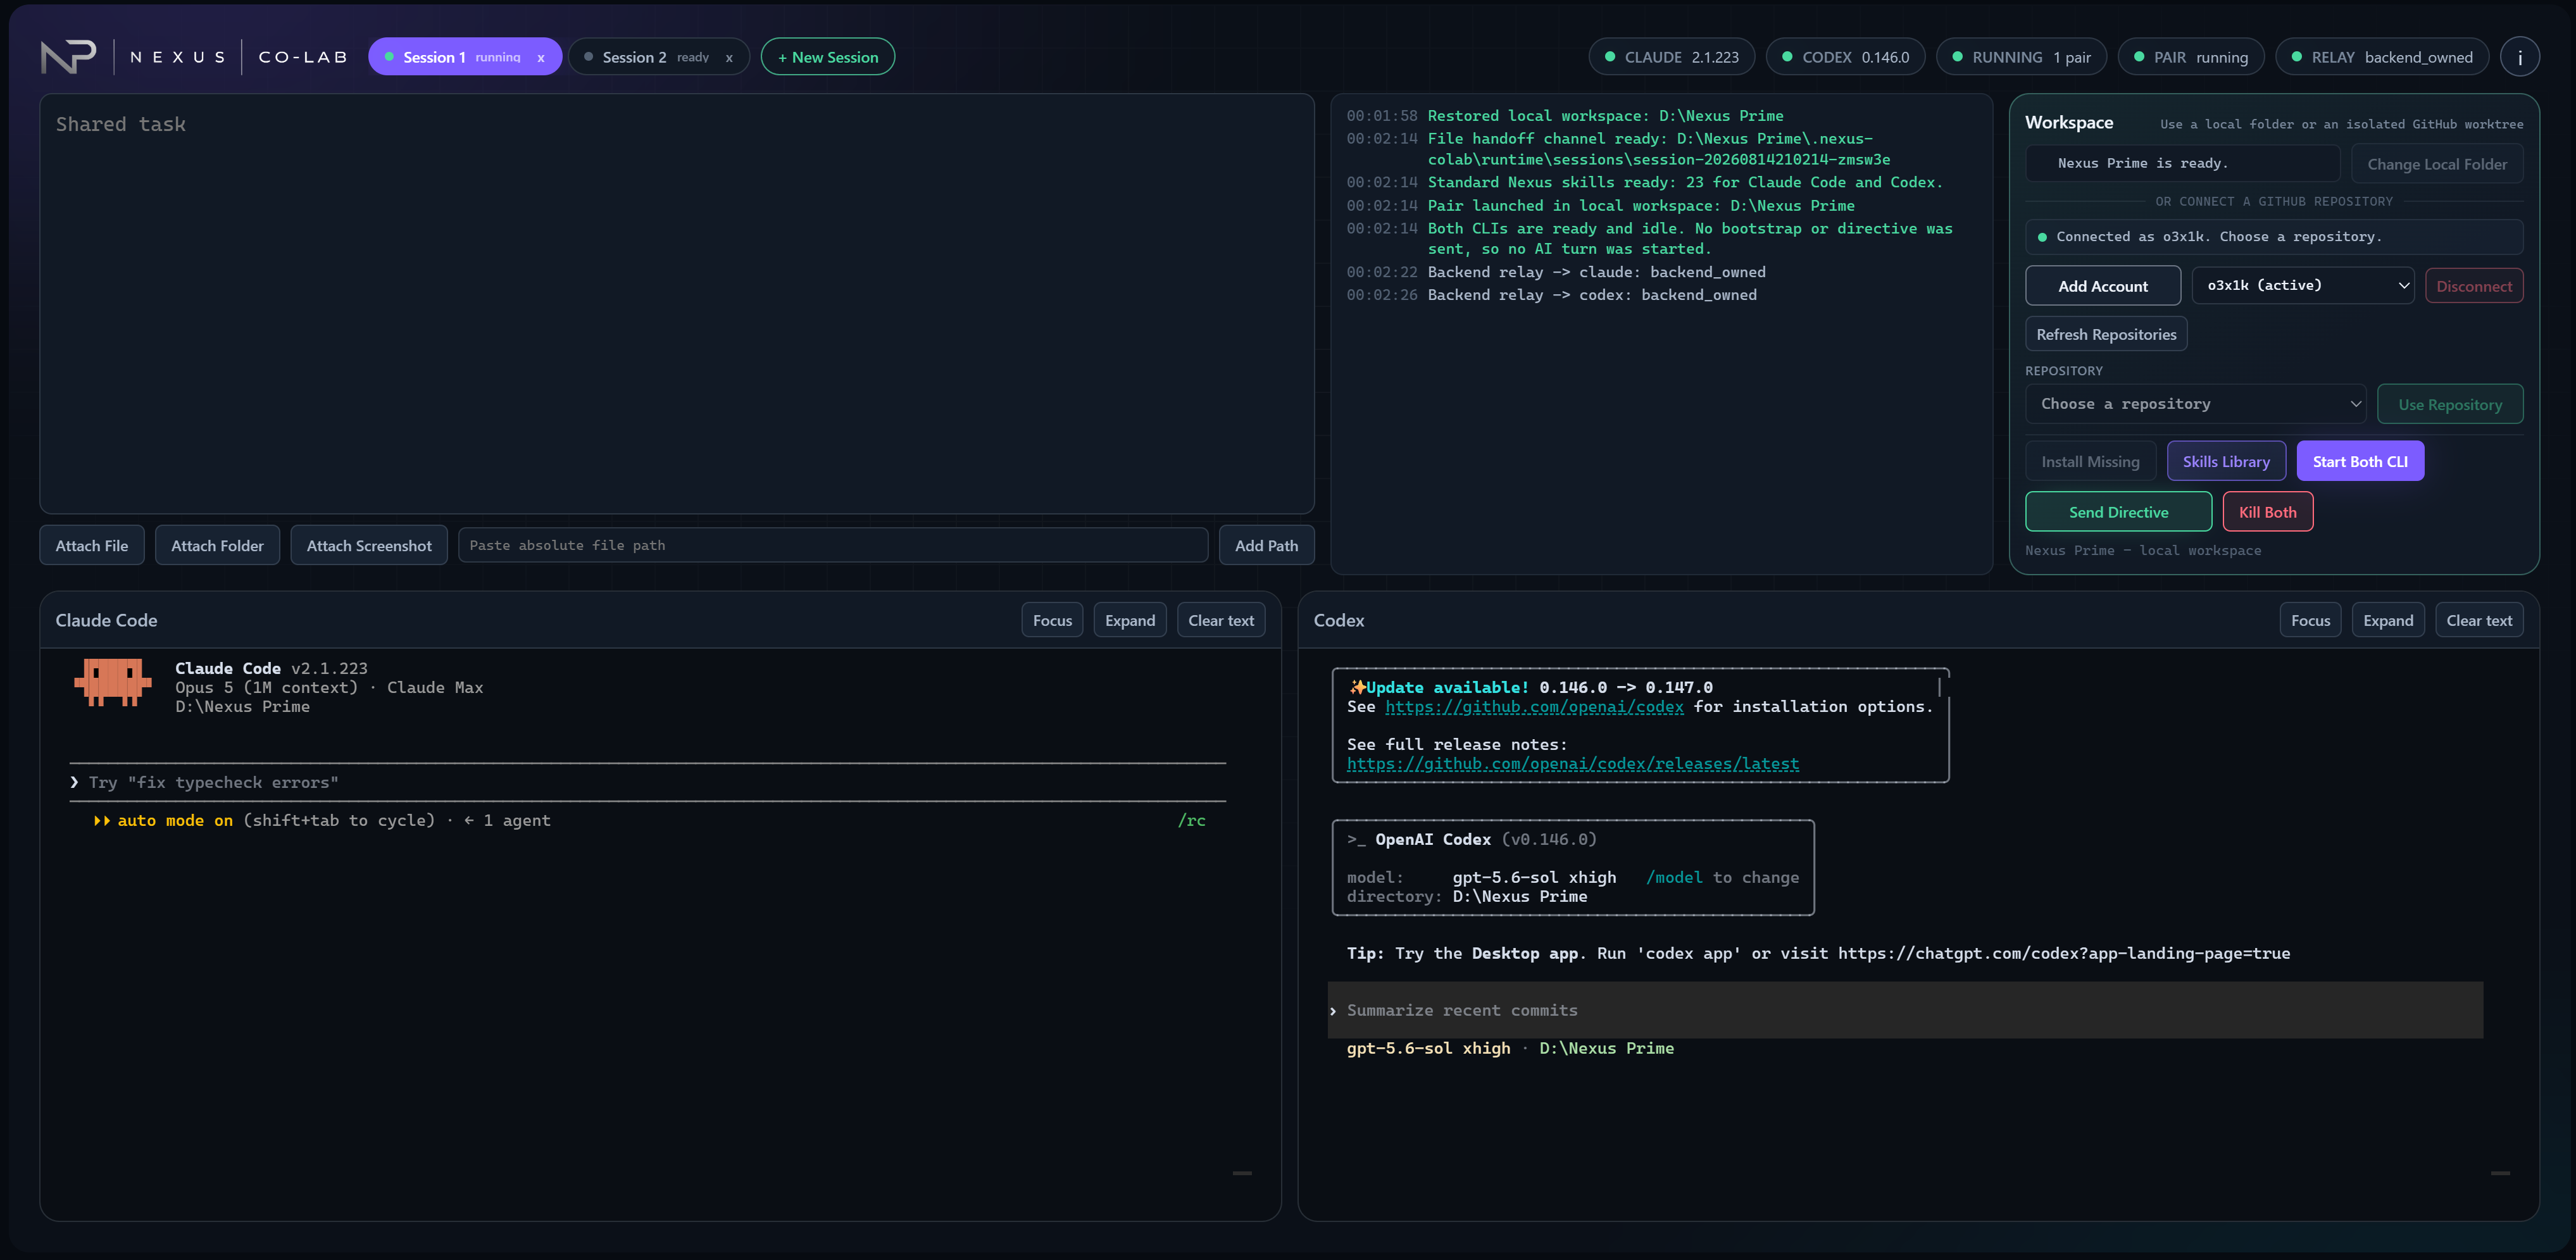The width and height of the screenshot is (2576, 1260).
Task: Click Attach Screenshot button
Action: 369,545
